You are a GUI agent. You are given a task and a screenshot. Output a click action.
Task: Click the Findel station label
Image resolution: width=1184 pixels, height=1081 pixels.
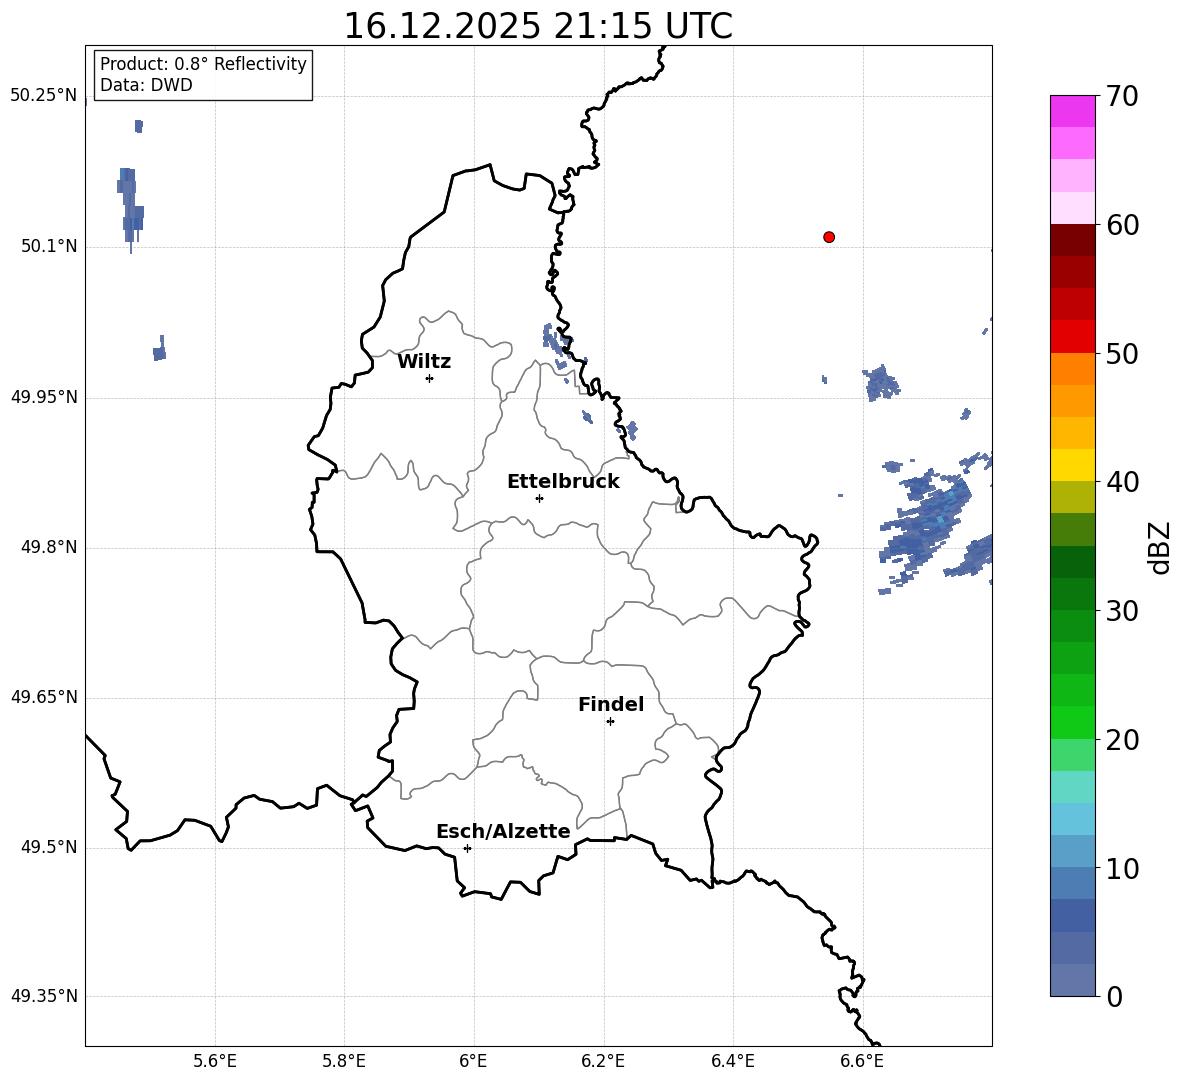click(x=611, y=704)
